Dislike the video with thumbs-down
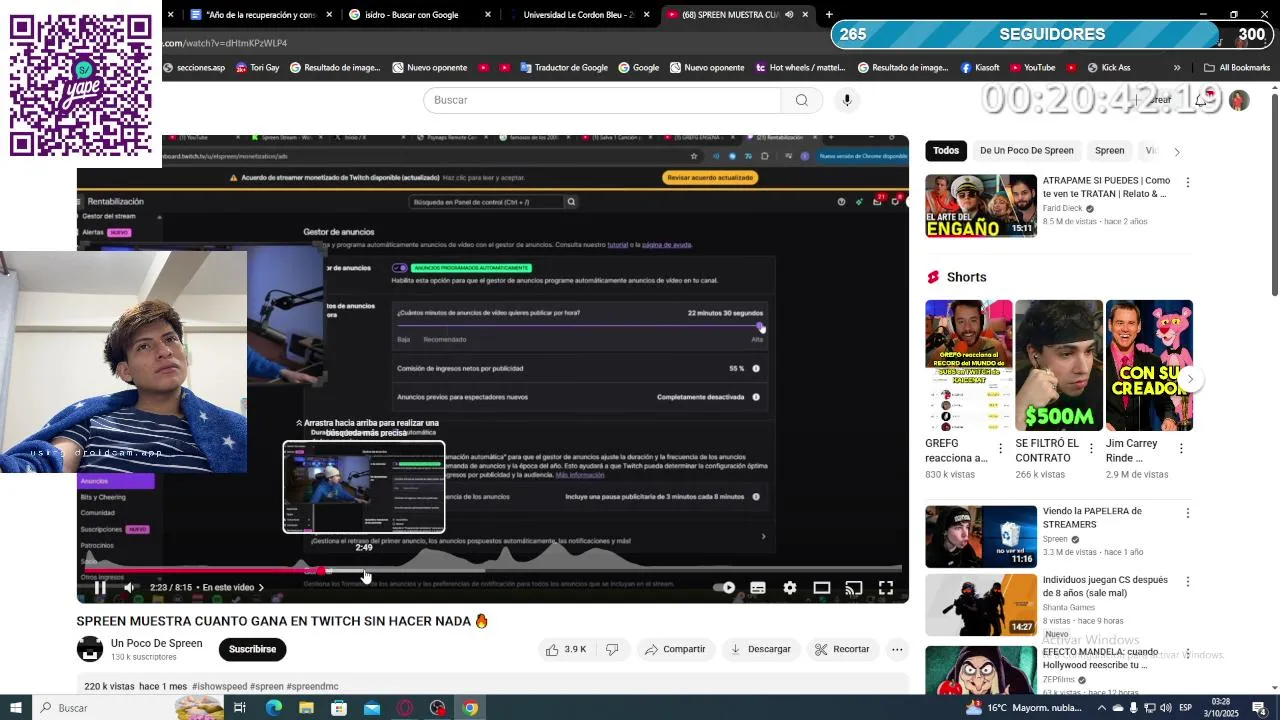 coord(612,649)
